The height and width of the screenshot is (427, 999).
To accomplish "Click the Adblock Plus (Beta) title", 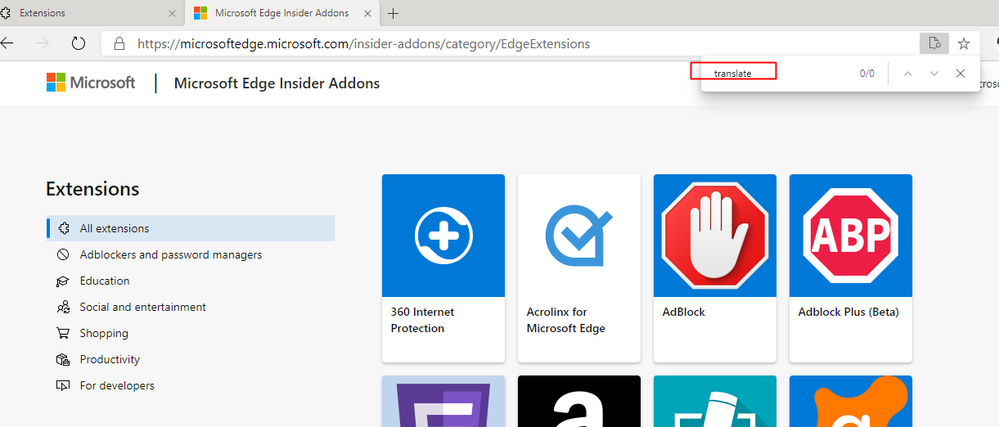I will click(849, 312).
